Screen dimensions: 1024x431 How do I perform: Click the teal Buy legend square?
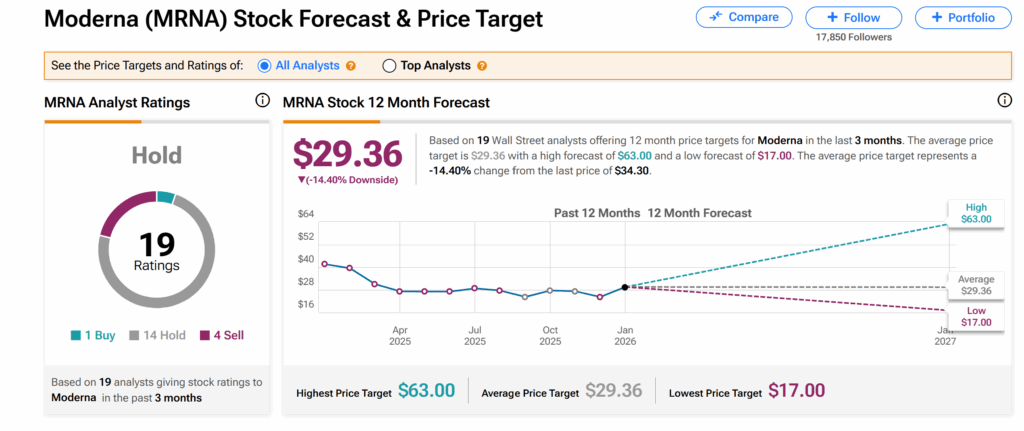point(76,336)
